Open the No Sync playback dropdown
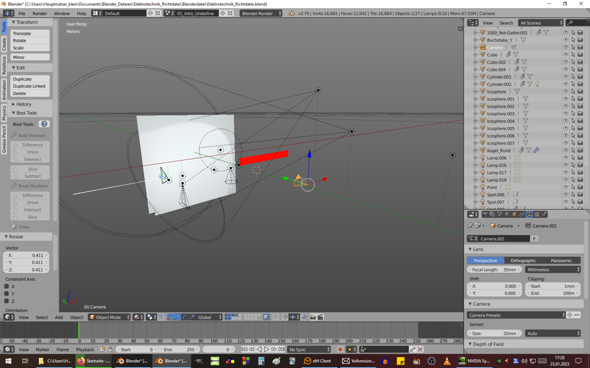The height and width of the screenshot is (368, 590). [x=309, y=349]
